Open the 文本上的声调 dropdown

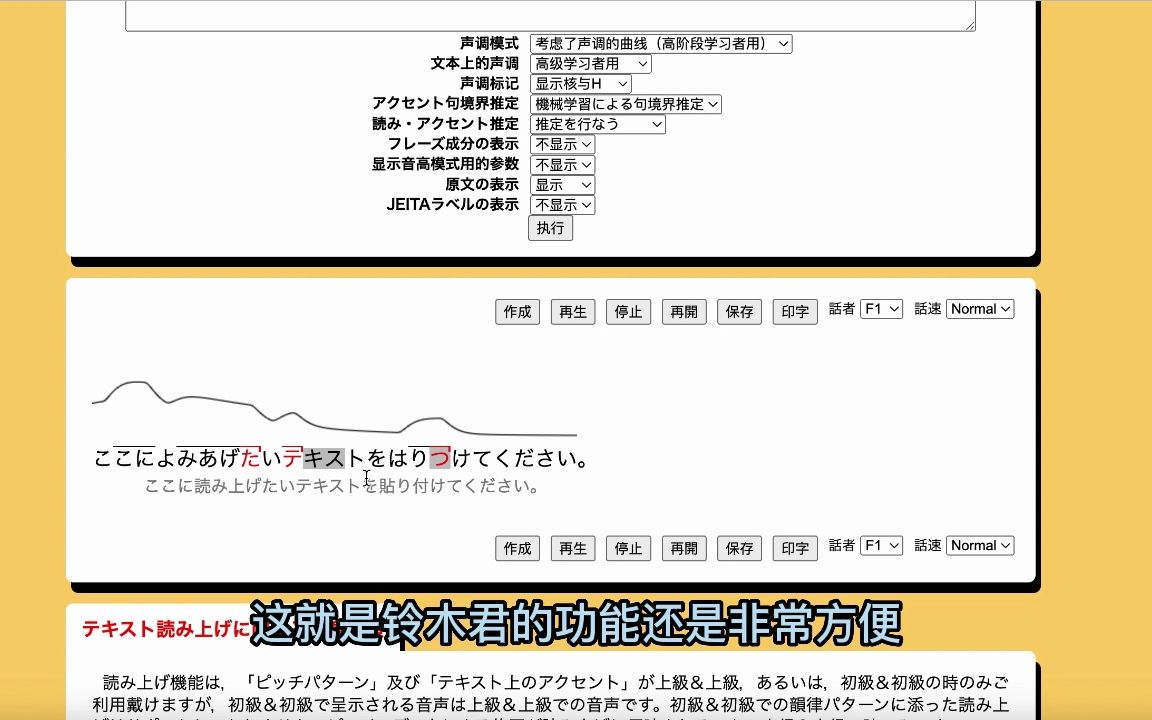pyautogui.click(x=588, y=63)
